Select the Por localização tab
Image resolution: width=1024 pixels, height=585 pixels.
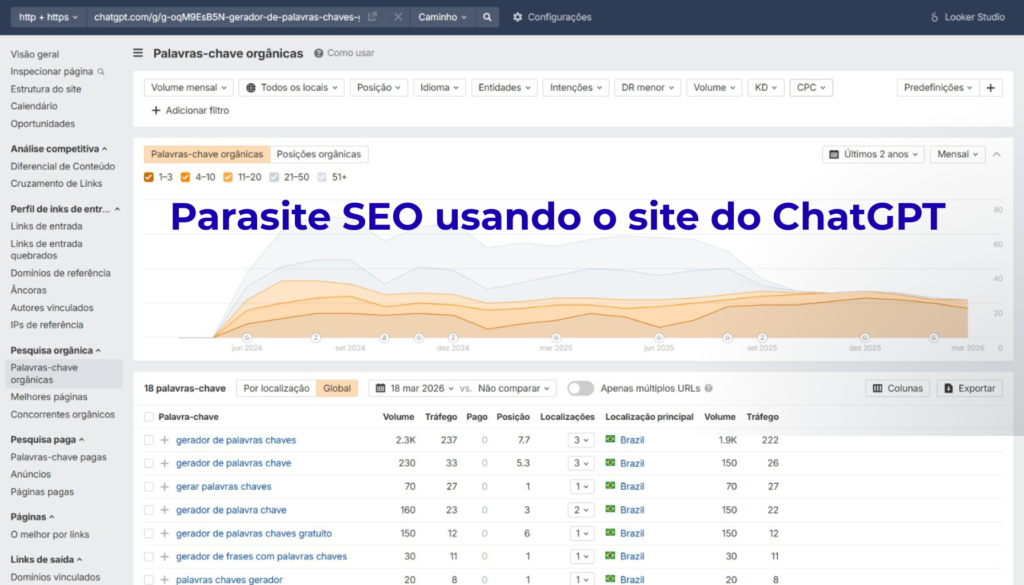pos(278,388)
